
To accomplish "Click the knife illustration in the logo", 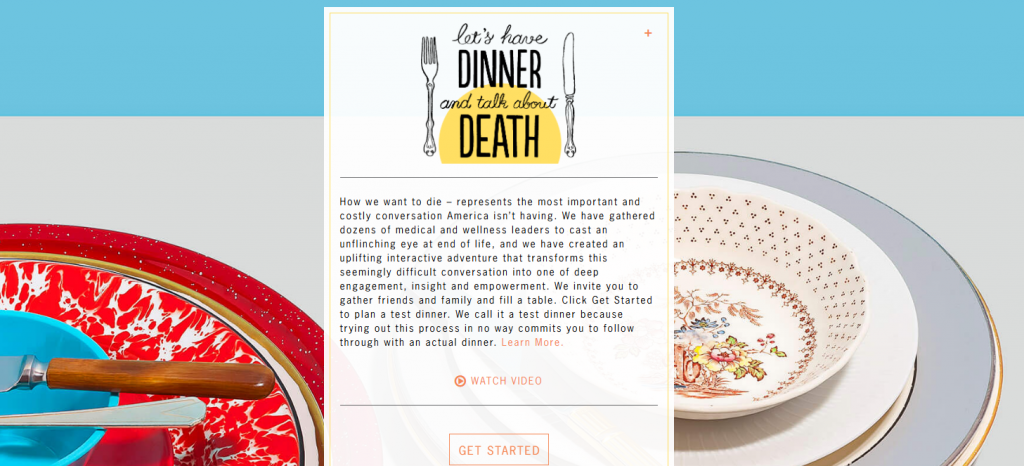I will pos(569,95).
